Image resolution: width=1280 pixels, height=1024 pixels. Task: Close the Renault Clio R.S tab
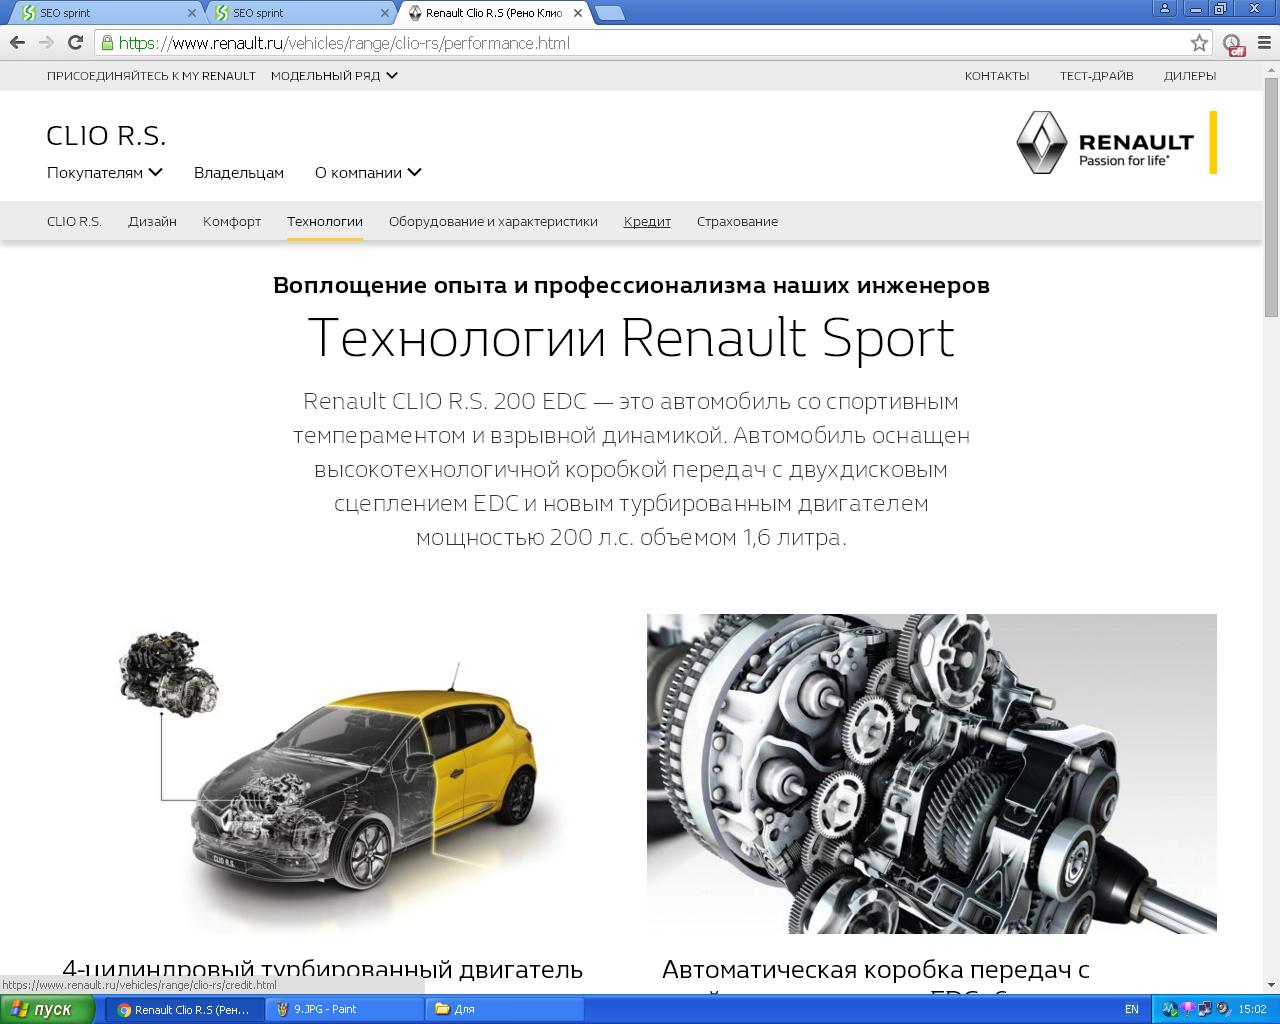578,13
